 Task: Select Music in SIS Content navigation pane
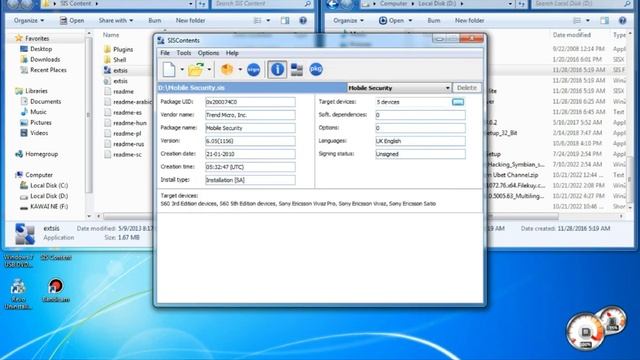coord(38,112)
